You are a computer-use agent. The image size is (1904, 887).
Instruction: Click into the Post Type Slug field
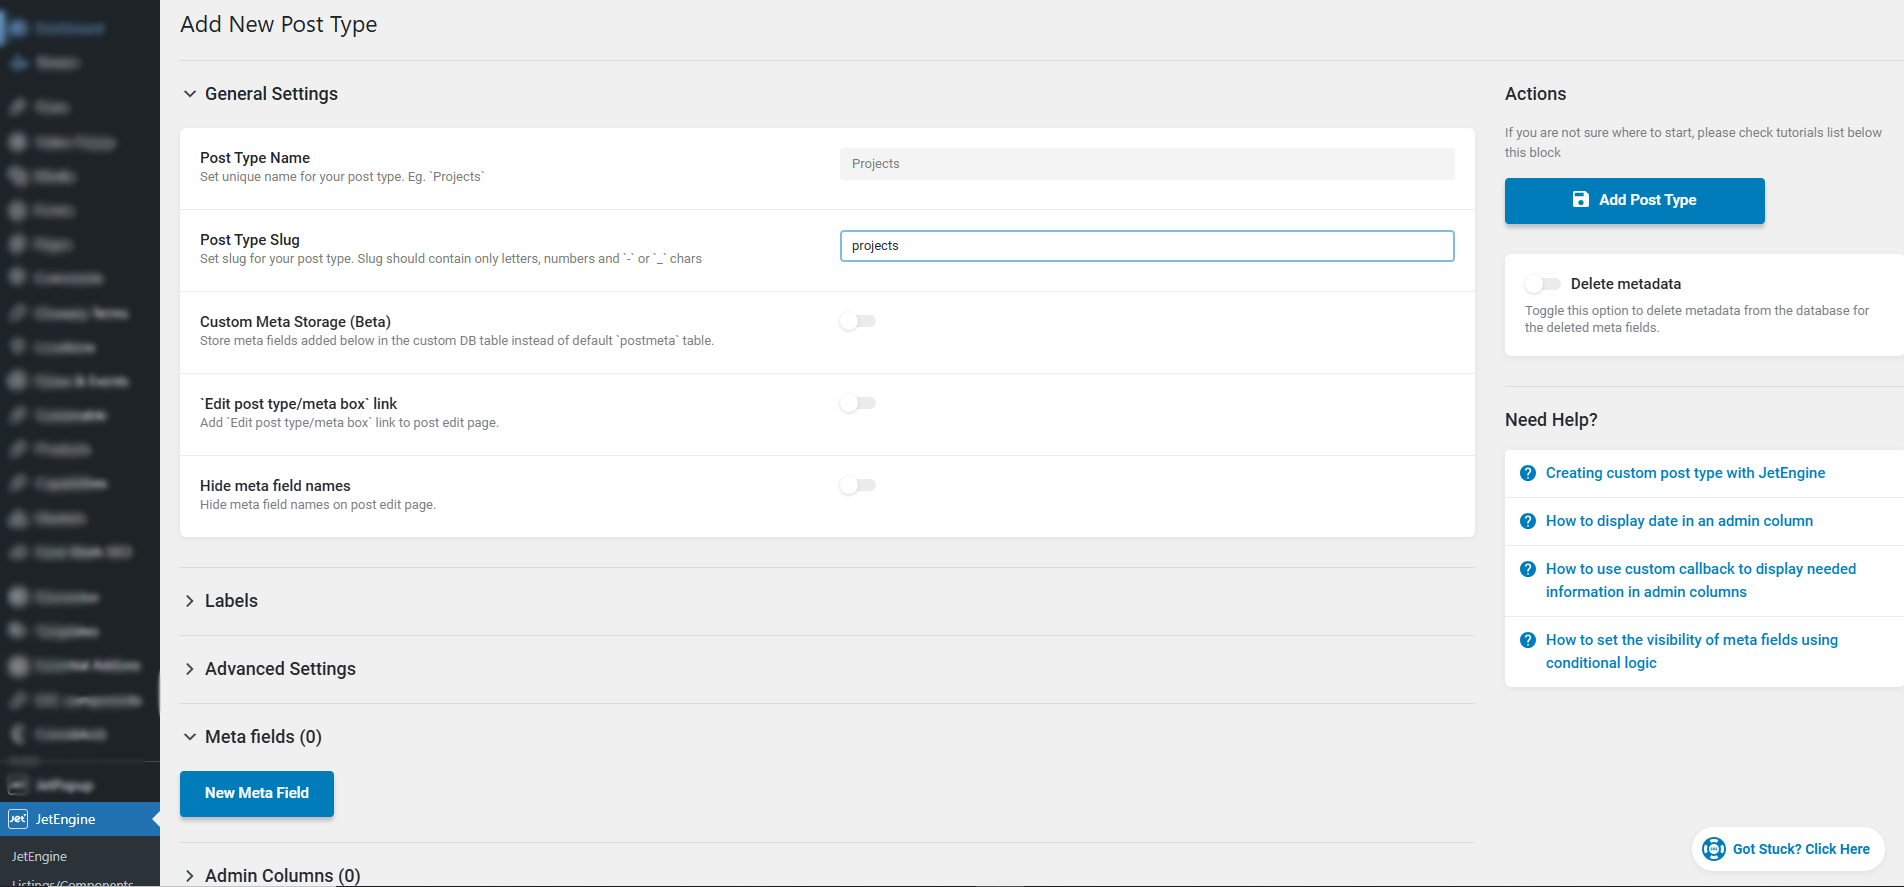coord(1146,246)
